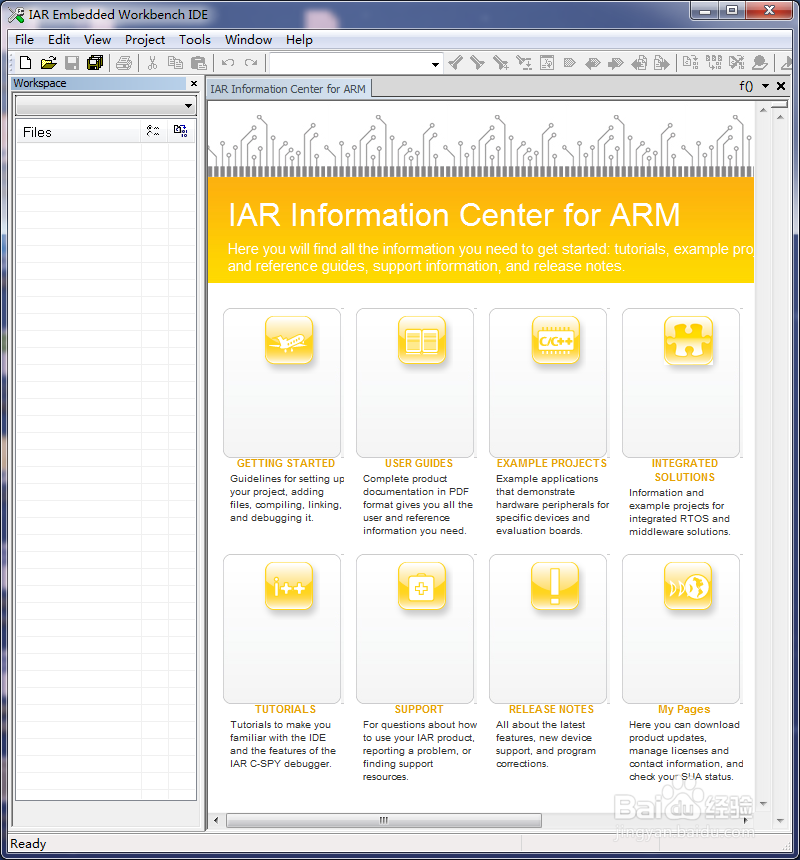Viewport: 800px width, 860px height.
Task: Click the Previous Bookmark icon
Action: [x=593, y=64]
